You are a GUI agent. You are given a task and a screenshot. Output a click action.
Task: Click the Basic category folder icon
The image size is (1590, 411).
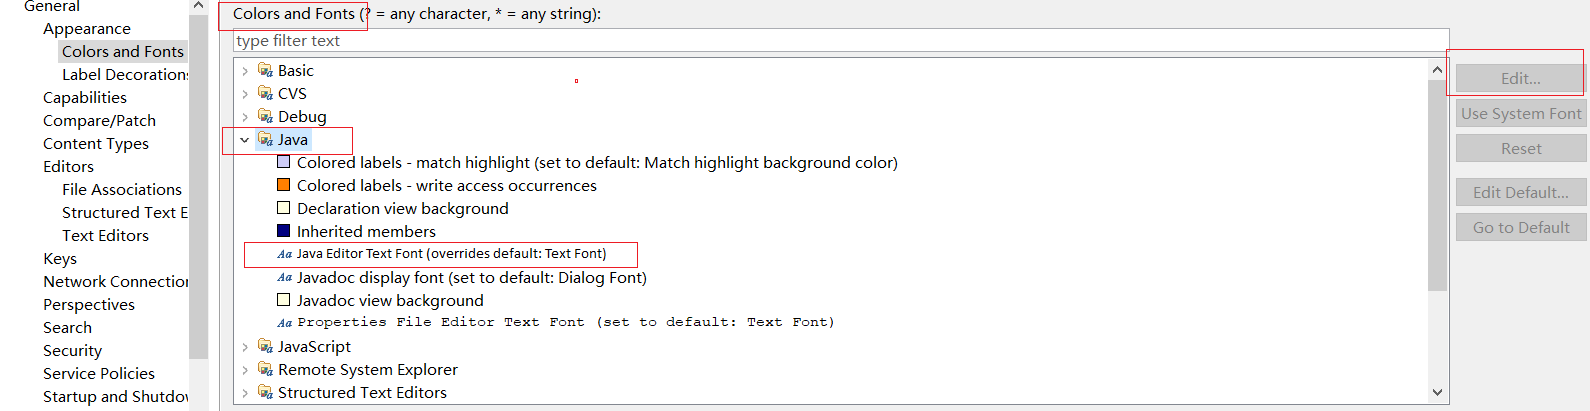tap(265, 70)
